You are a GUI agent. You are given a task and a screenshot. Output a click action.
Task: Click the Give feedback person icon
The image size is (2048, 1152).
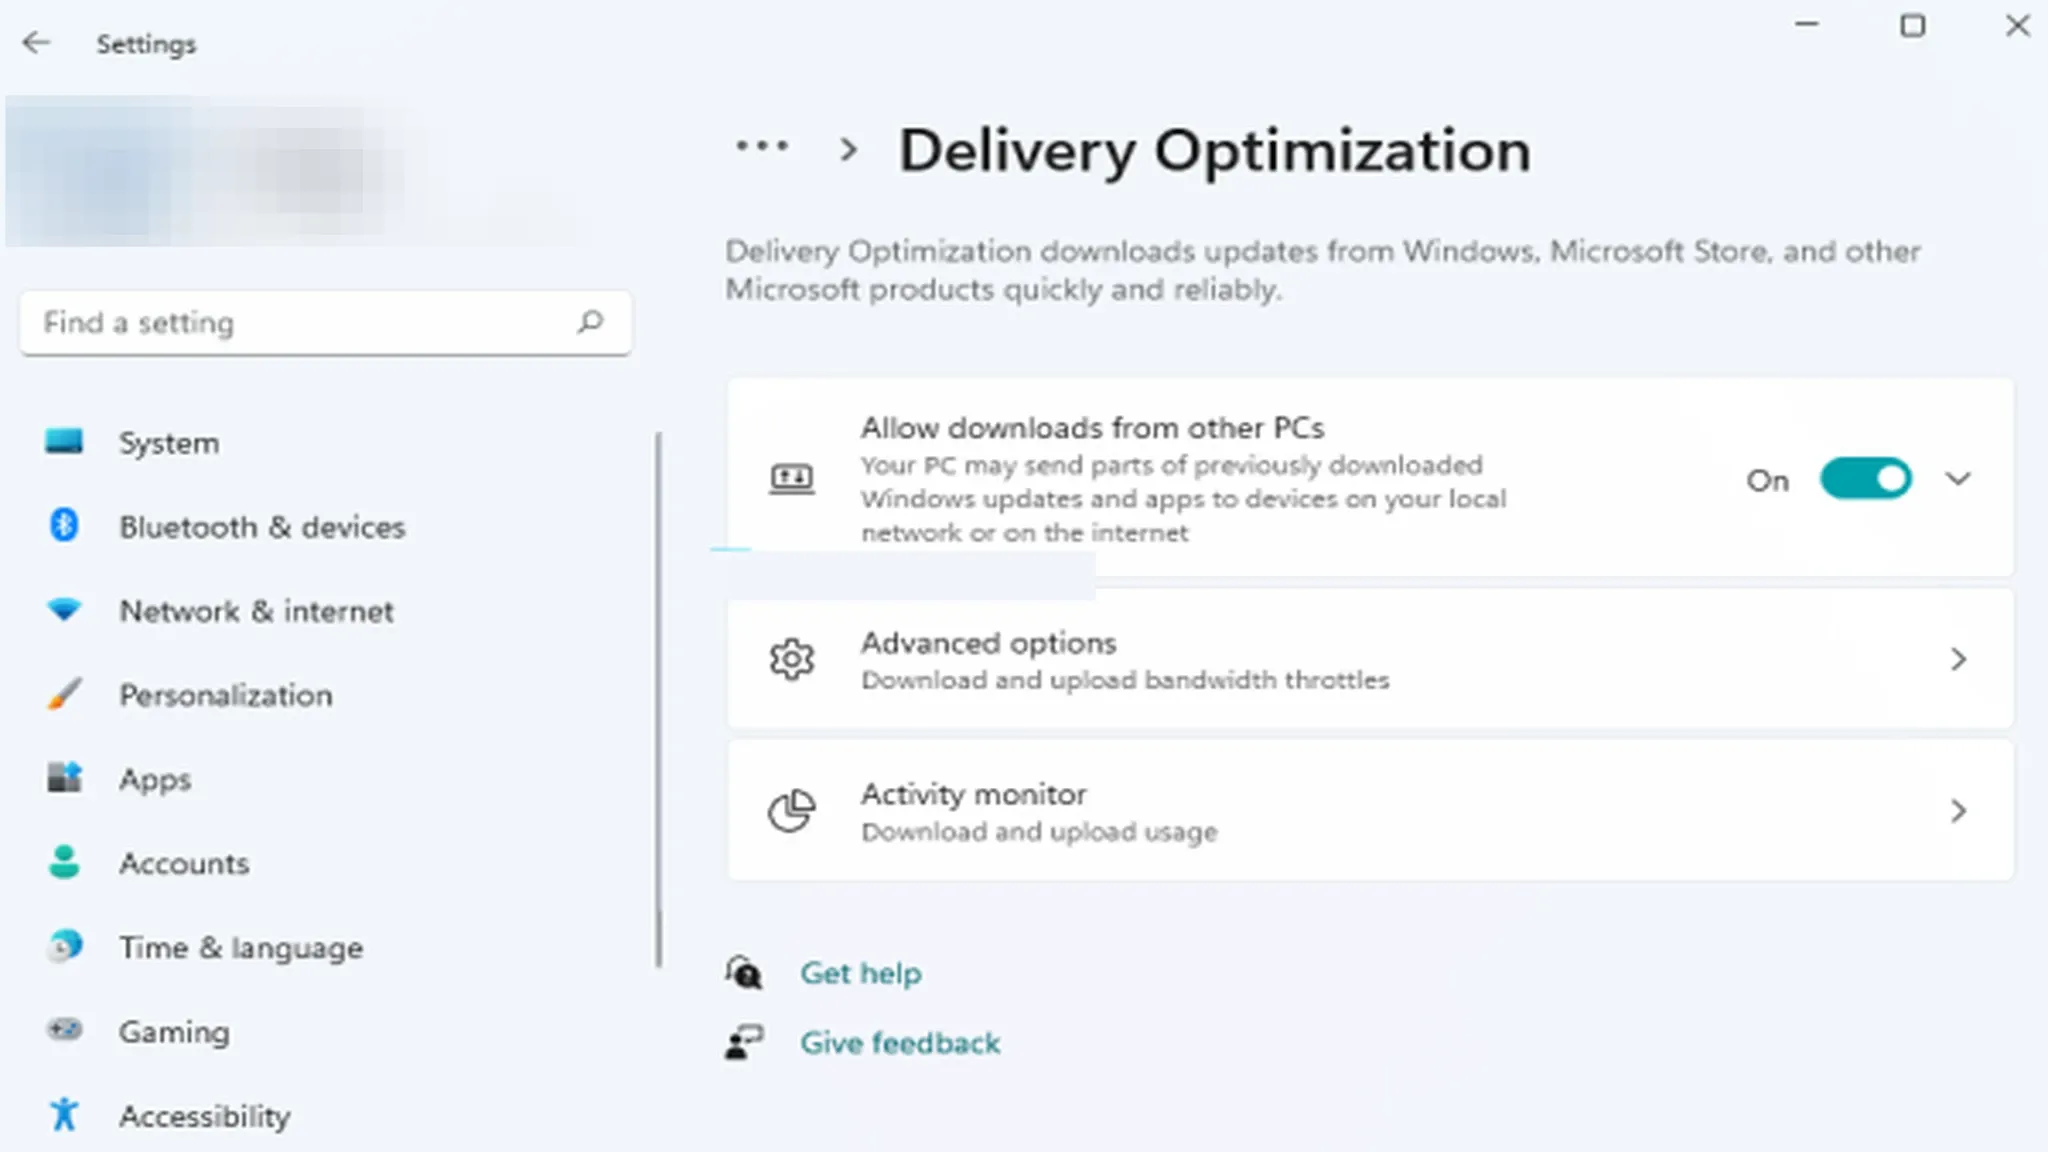pyautogui.click(x=744, y=1043)
